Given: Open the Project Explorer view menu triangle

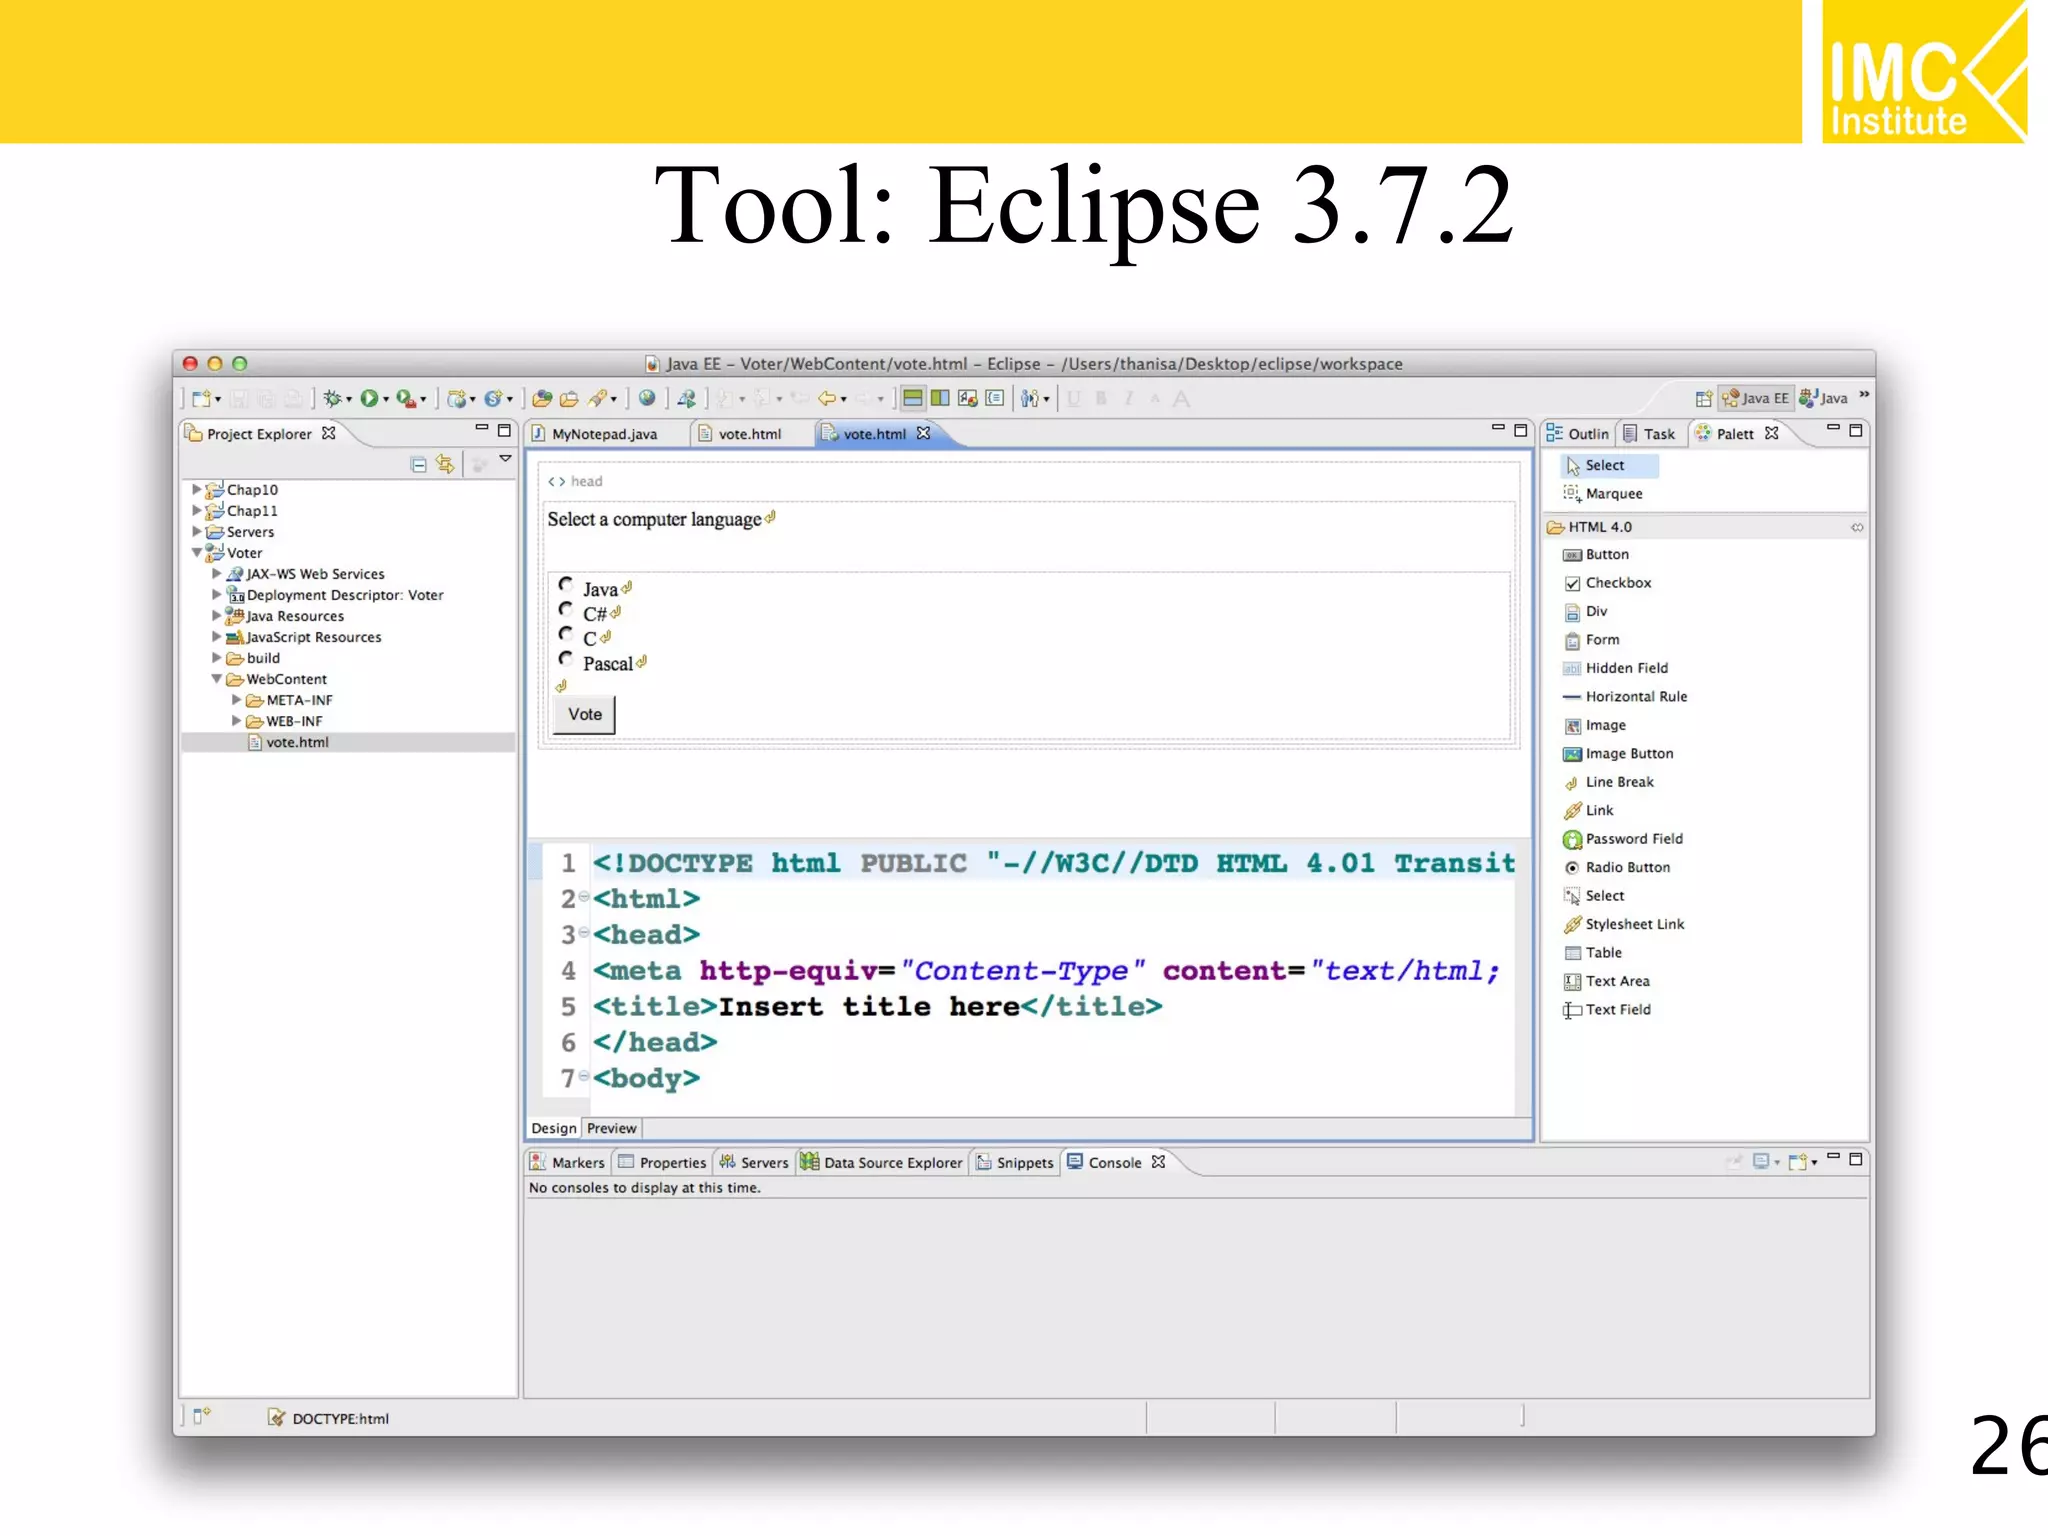Looking at the screenshot, I should pos(506,459).
